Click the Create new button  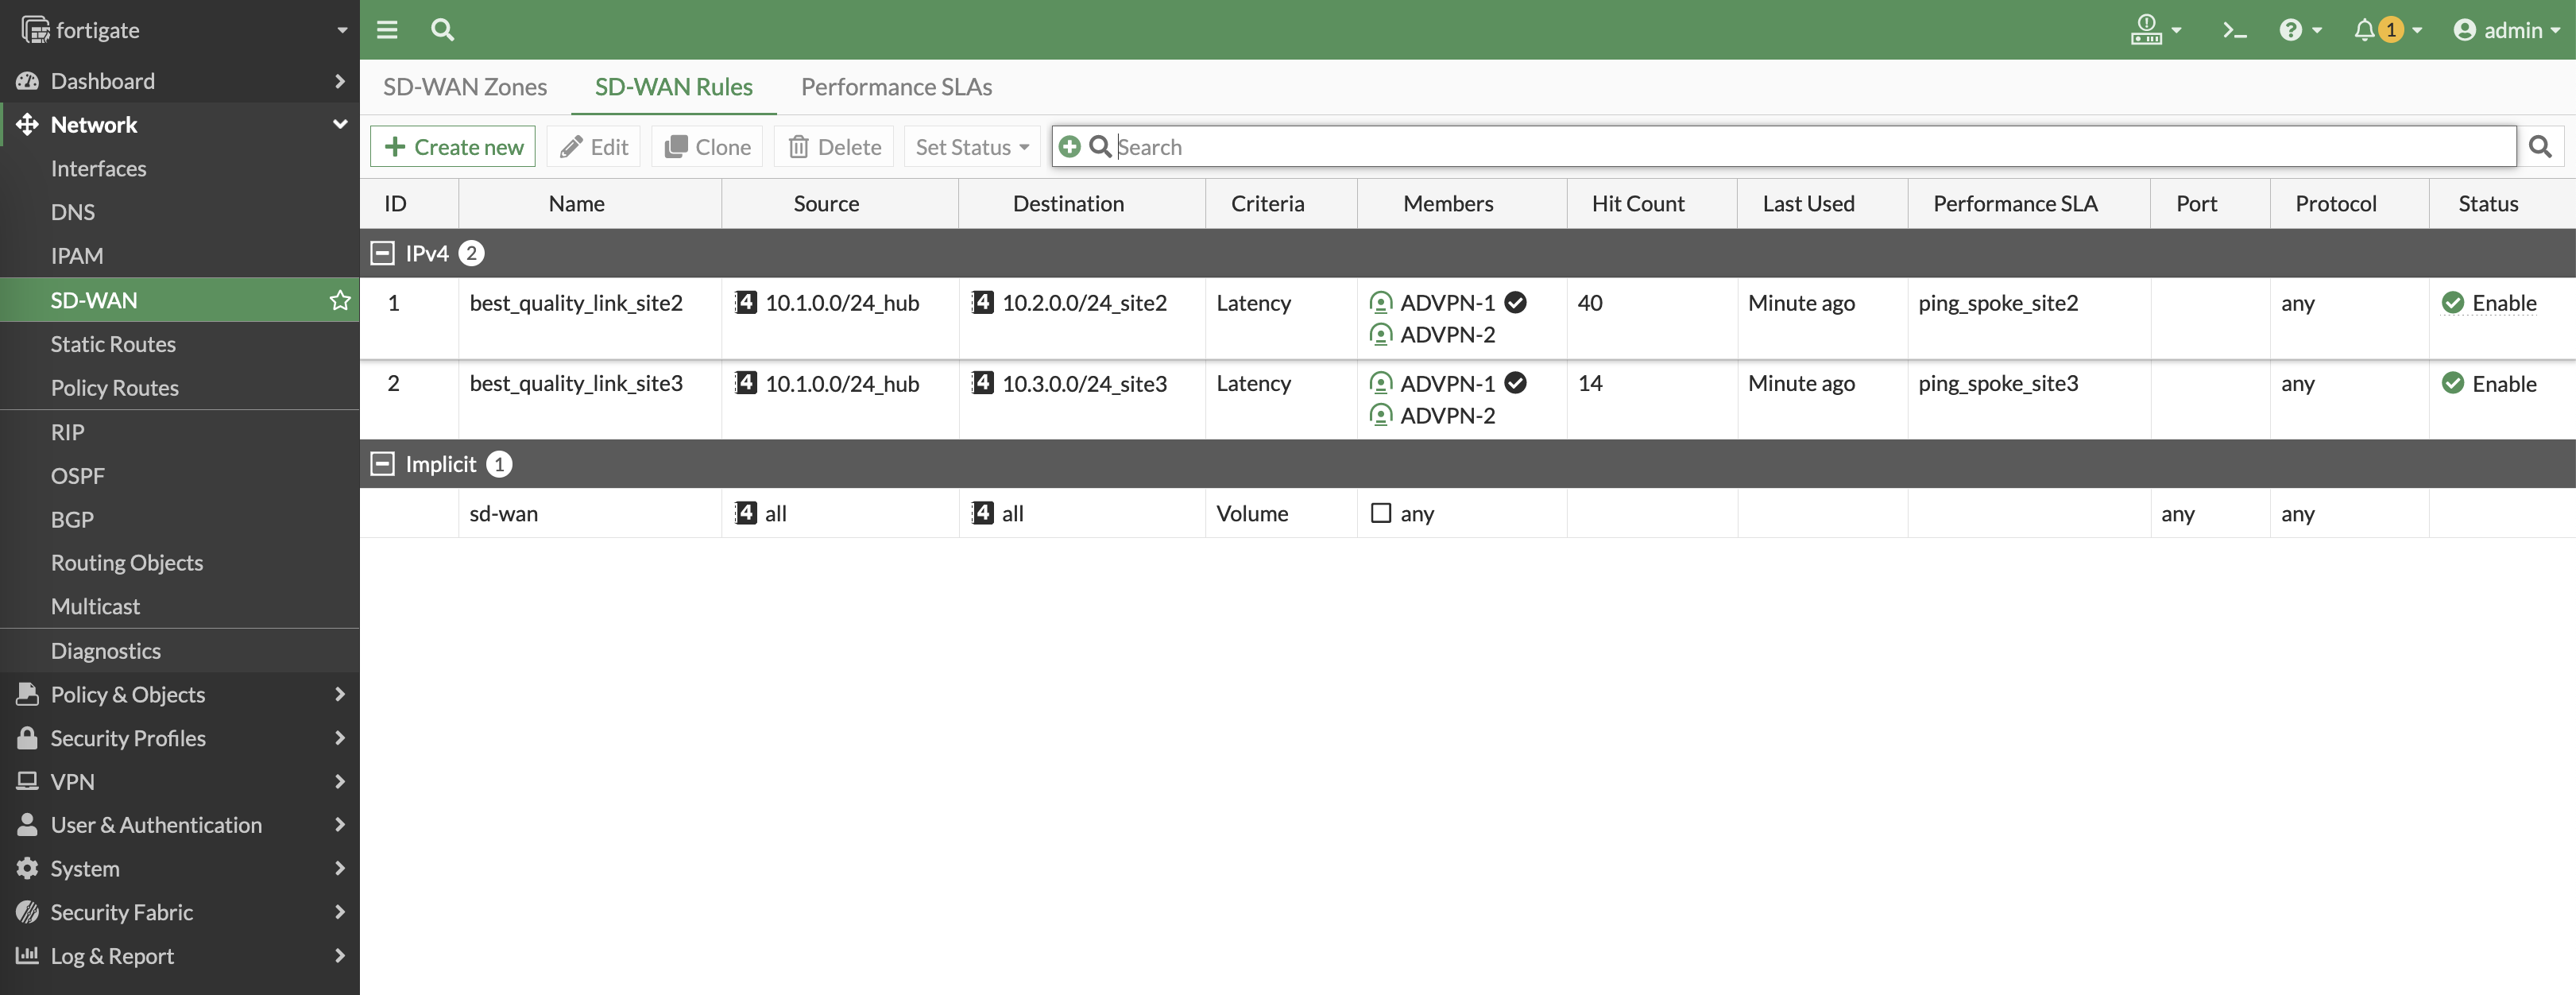(453, 147)
